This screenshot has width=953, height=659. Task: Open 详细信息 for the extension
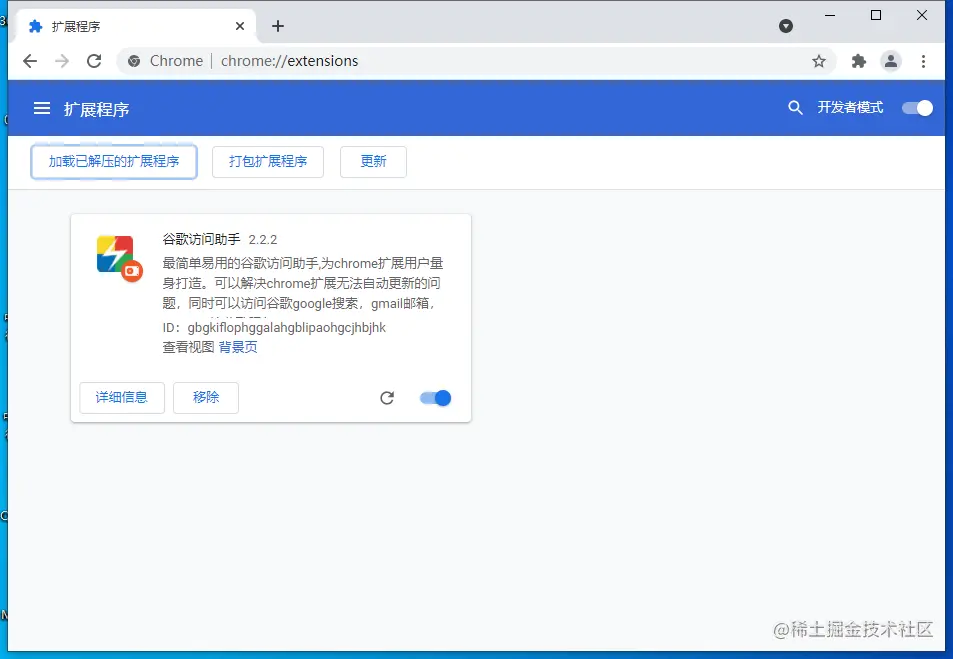pos(122,398)
